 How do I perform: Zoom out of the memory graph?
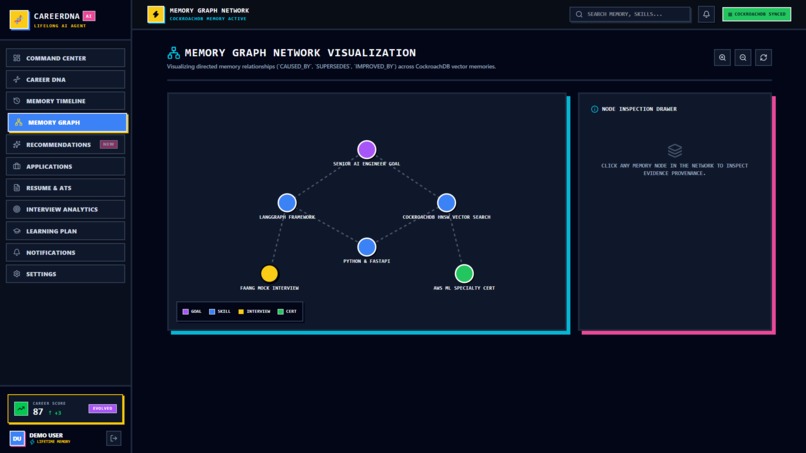tap(743, 58)
